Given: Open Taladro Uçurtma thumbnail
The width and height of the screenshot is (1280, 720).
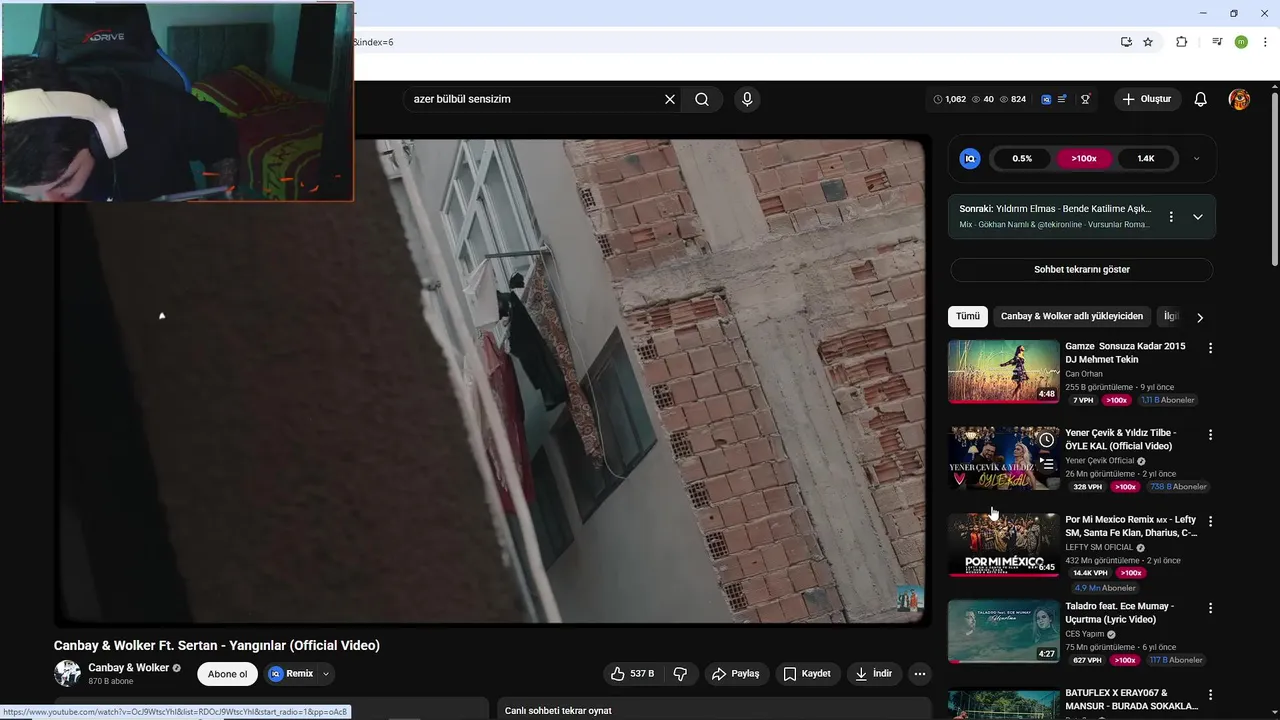Looking at the screenshot, I should [x=1003, y=631].
